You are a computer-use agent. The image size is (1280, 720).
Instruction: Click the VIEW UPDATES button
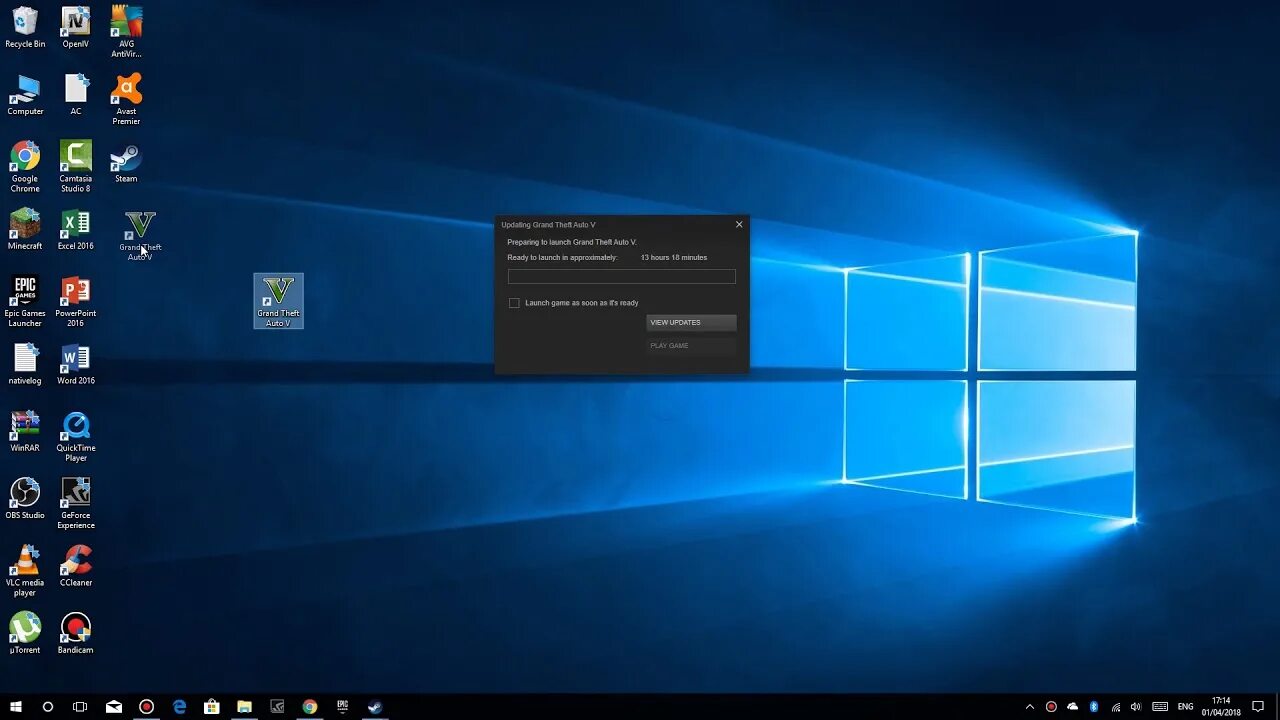coord(691,322)
